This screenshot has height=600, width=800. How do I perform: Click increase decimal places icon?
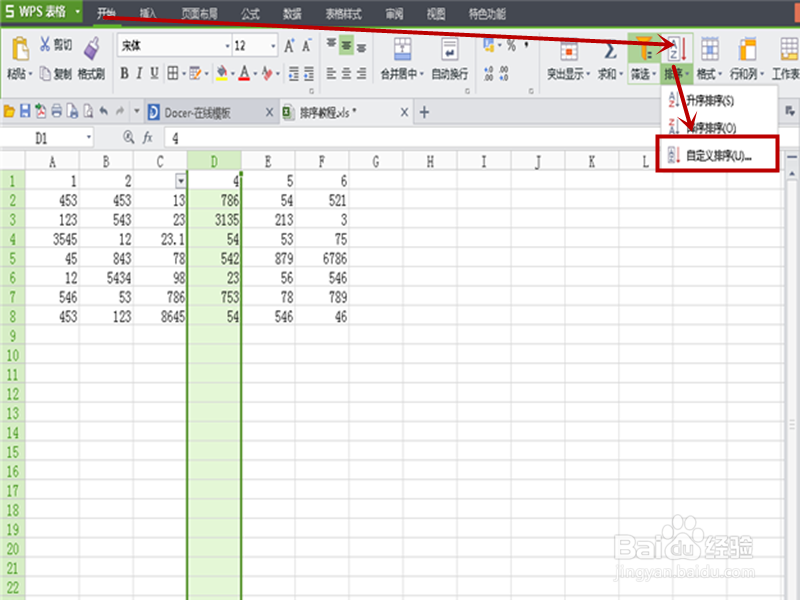coord(488,73)
